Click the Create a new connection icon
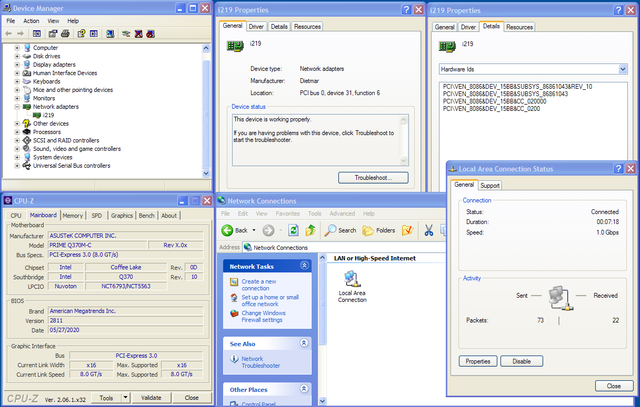Image resolution: width=640 pixels, height=407 pixels. (234, 282)
